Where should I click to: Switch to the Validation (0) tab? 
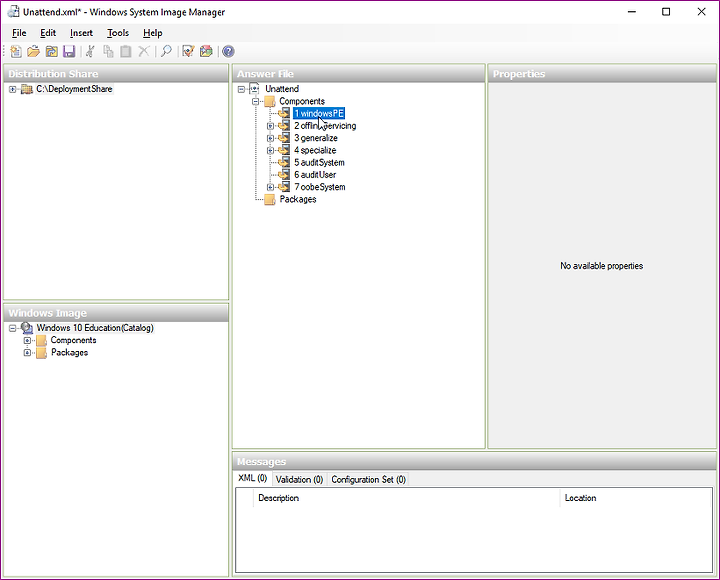click(x=299, y=479)
